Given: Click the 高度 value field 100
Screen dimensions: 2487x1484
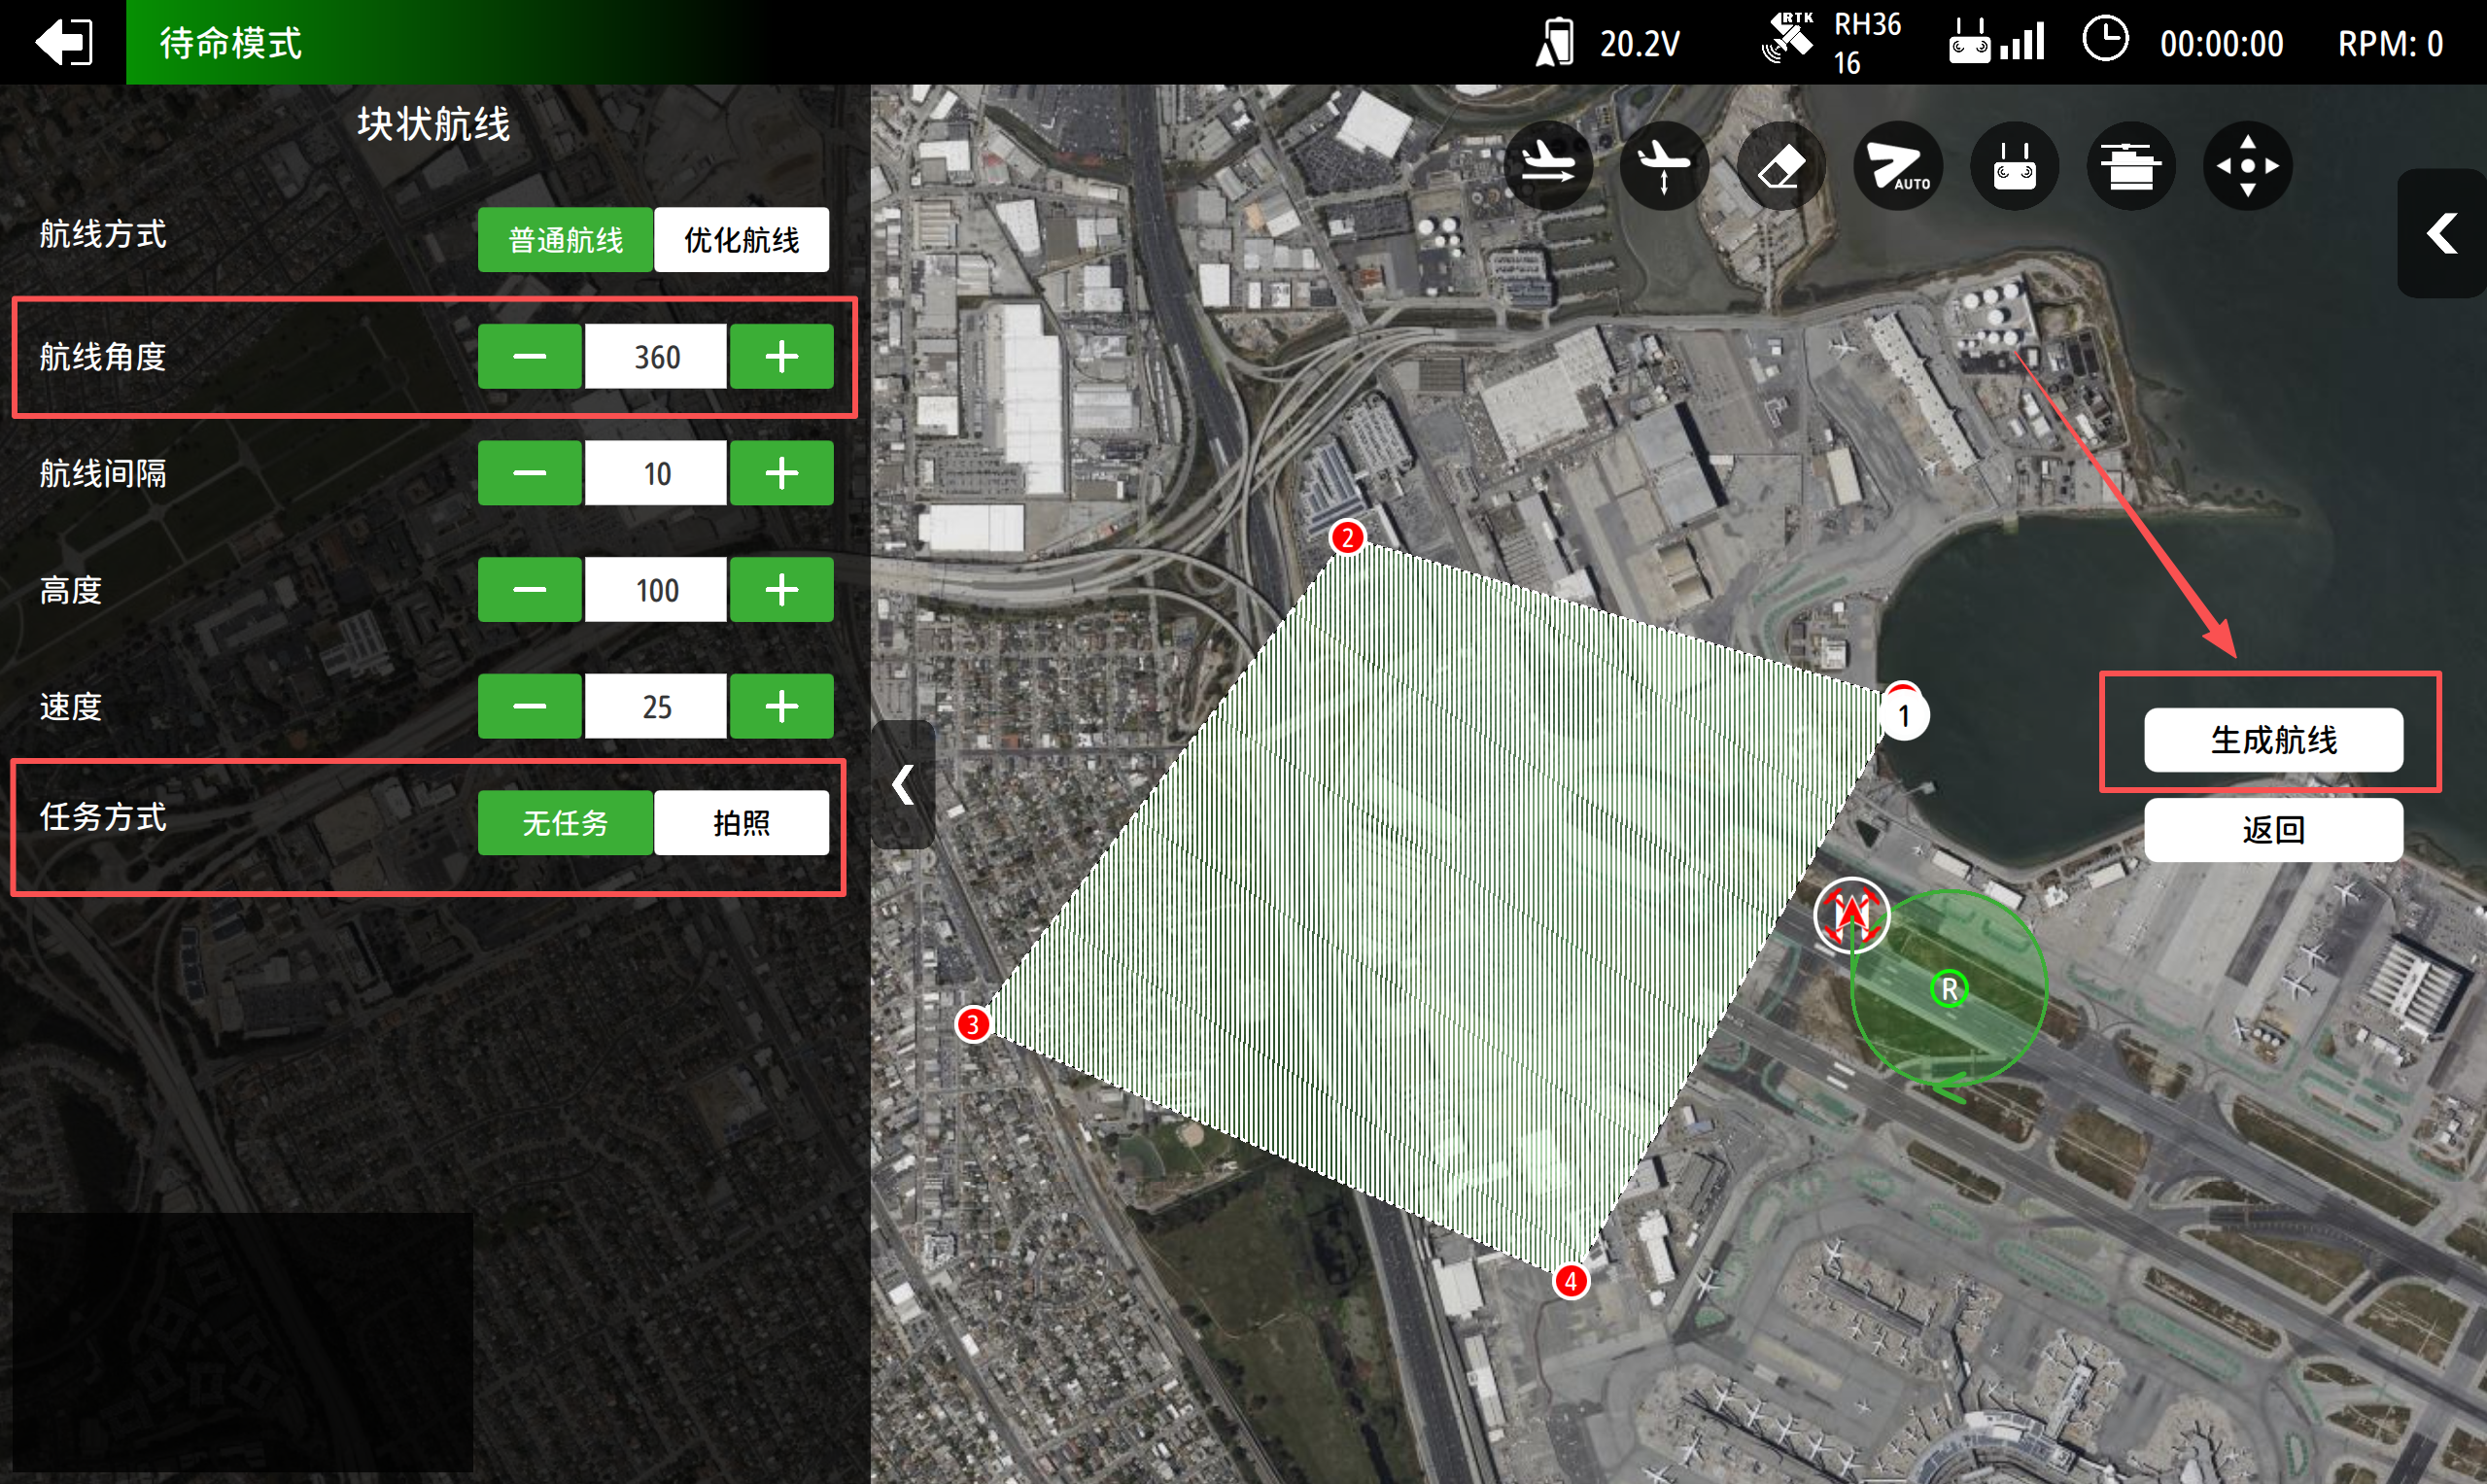Looking at the screenshot, I should (x=656, y=590).
